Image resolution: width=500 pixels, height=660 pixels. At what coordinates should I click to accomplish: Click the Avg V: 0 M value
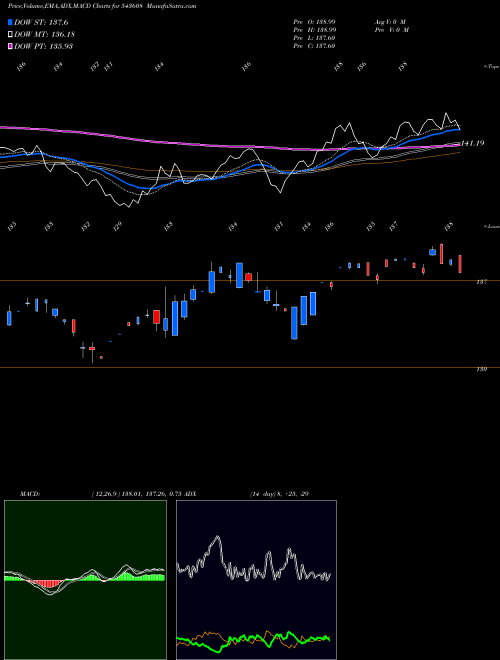(x=389, y=21)
